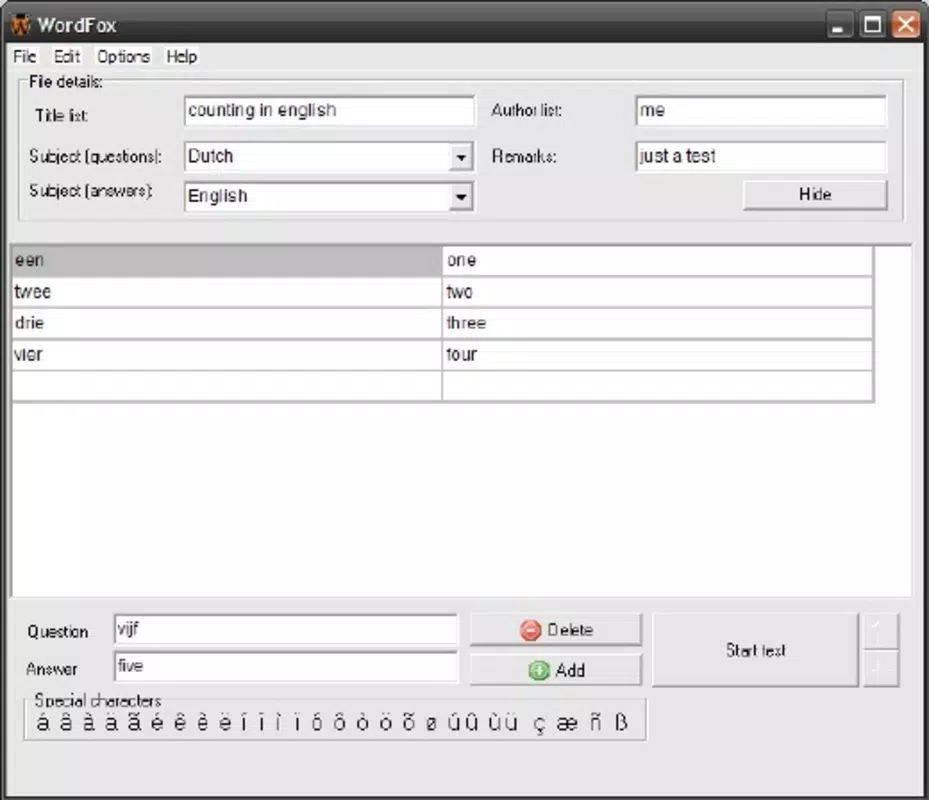
Task: Open the Subject (answers) English dropdown
Action: [460, 197]
